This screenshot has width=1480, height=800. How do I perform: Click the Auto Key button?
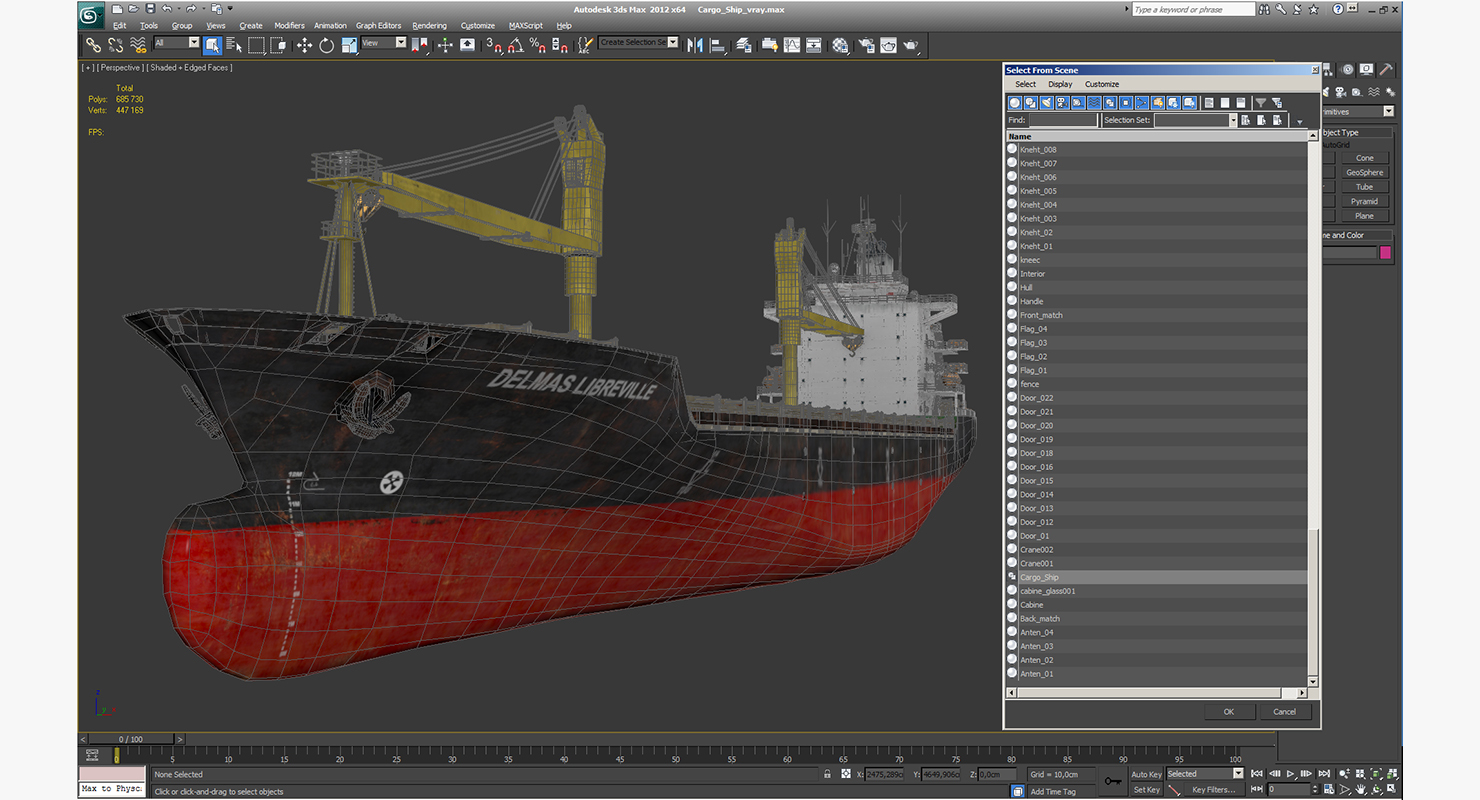tap(1146, 774)
